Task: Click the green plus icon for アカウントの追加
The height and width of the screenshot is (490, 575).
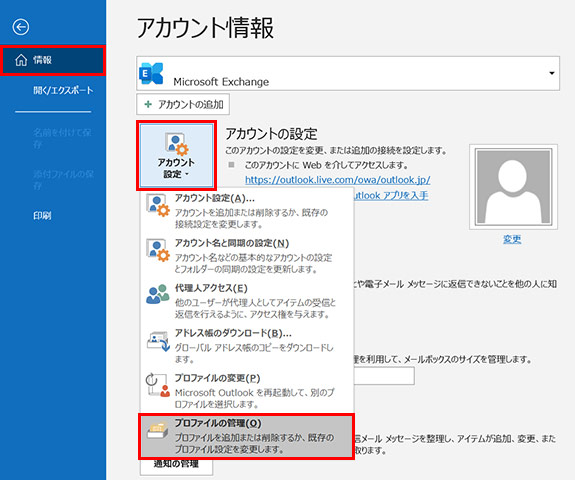Action: point(148,105)
